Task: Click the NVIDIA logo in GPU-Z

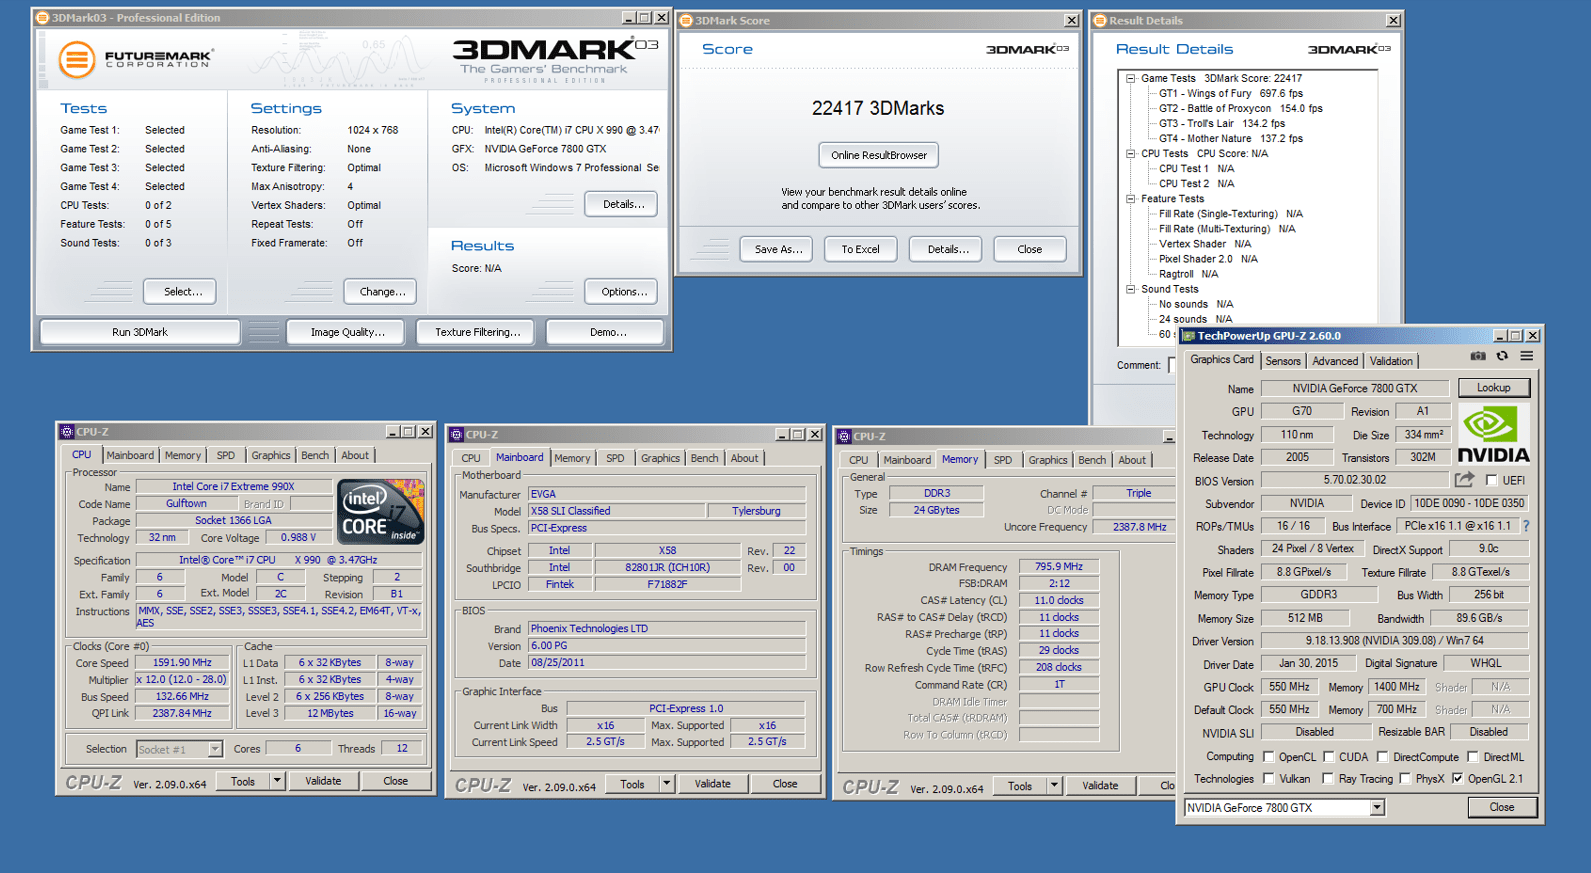Action: [1493, 435]
